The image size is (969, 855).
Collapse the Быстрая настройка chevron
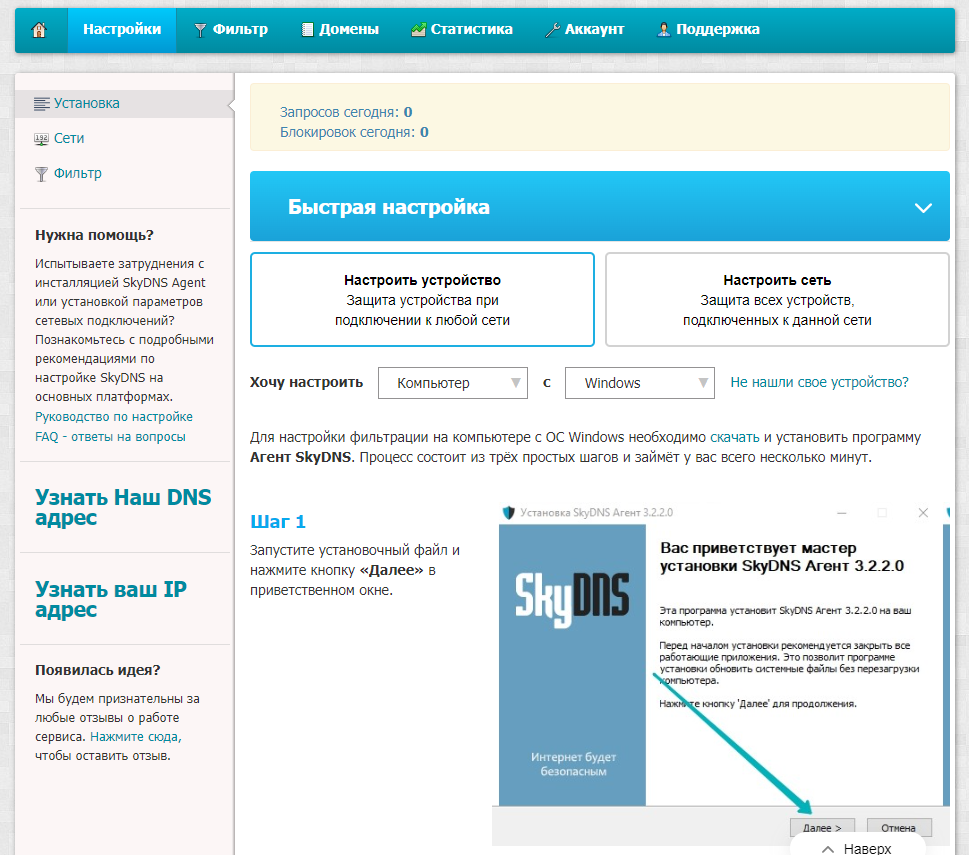point(923,208)
